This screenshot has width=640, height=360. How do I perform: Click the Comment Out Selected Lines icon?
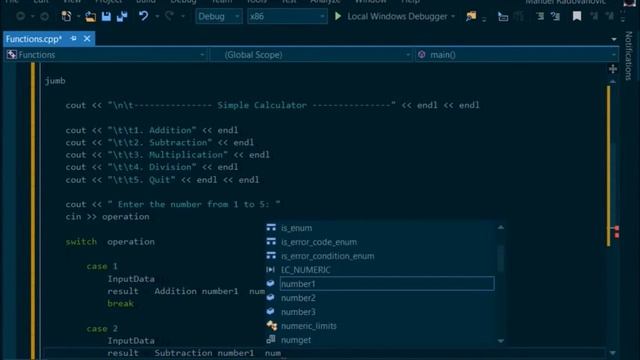pos(540,16)
